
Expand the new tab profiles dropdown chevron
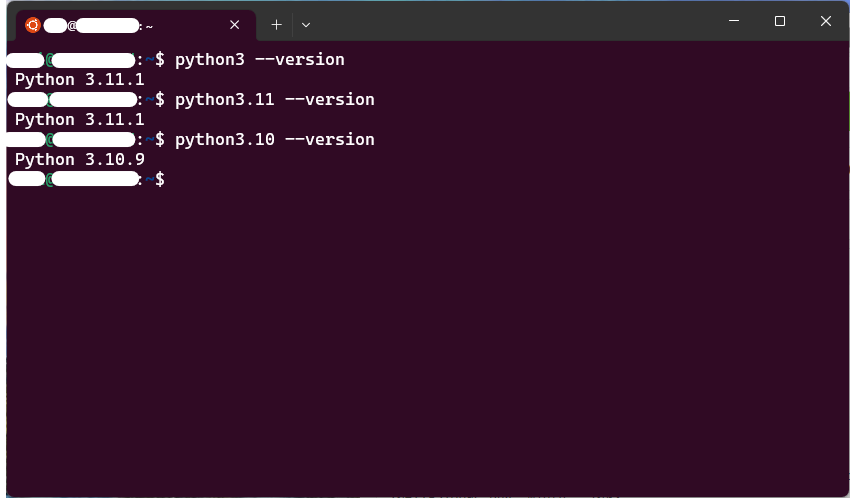(x=306, y=25)
